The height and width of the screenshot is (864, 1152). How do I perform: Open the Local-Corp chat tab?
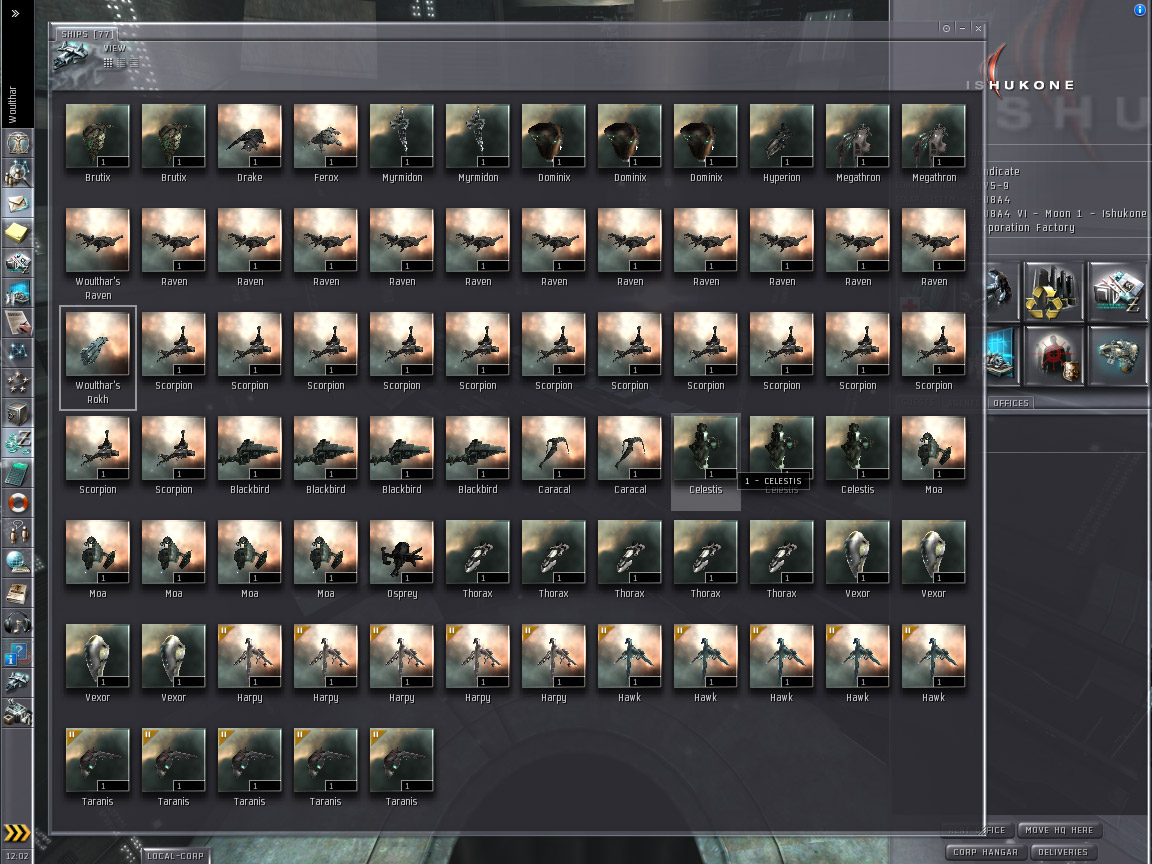pos(175,856)
